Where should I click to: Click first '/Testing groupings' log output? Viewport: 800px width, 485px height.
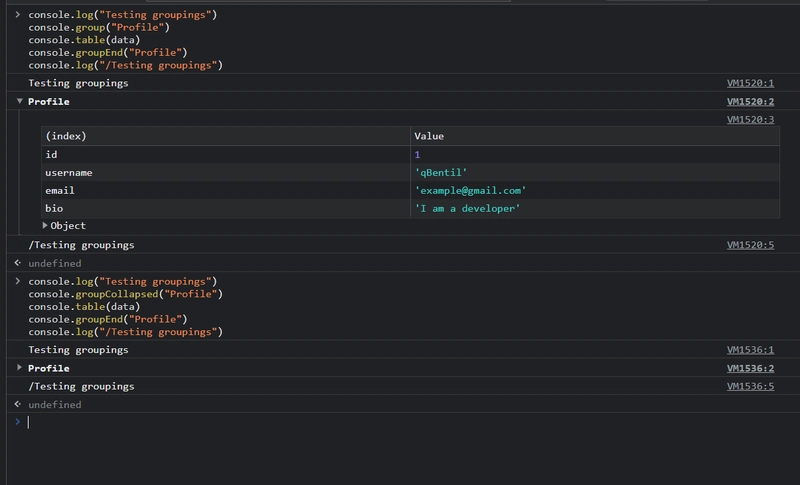pos(81,245)
